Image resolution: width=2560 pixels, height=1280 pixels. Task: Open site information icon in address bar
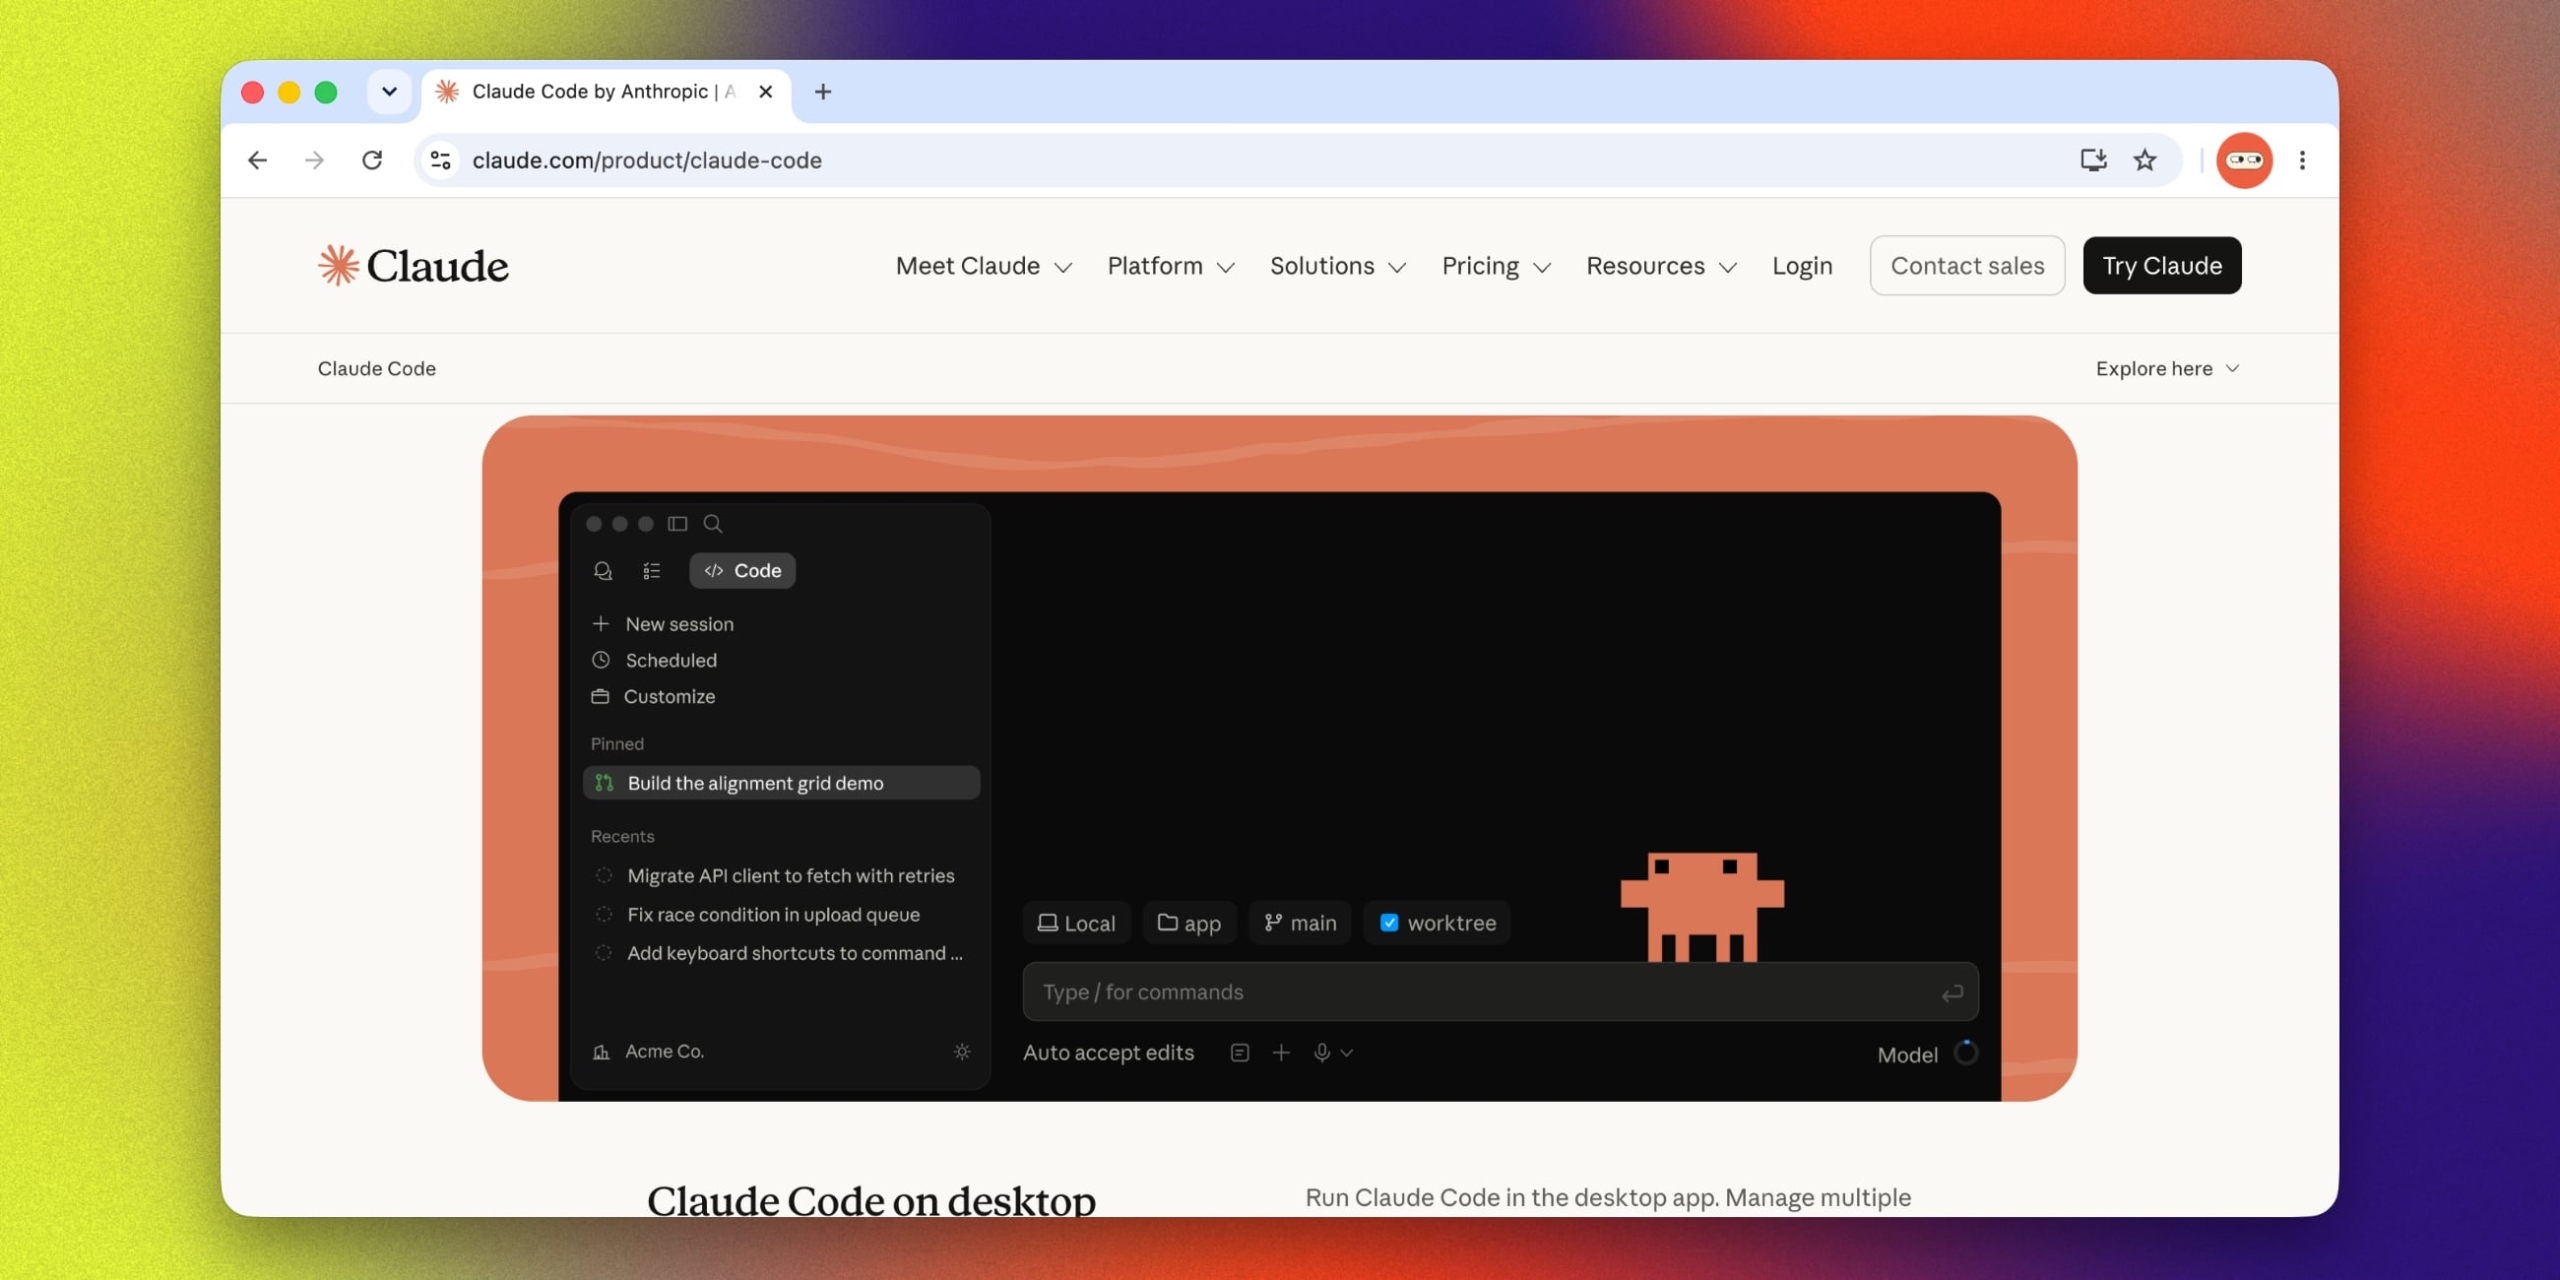(x=440, y=160)
